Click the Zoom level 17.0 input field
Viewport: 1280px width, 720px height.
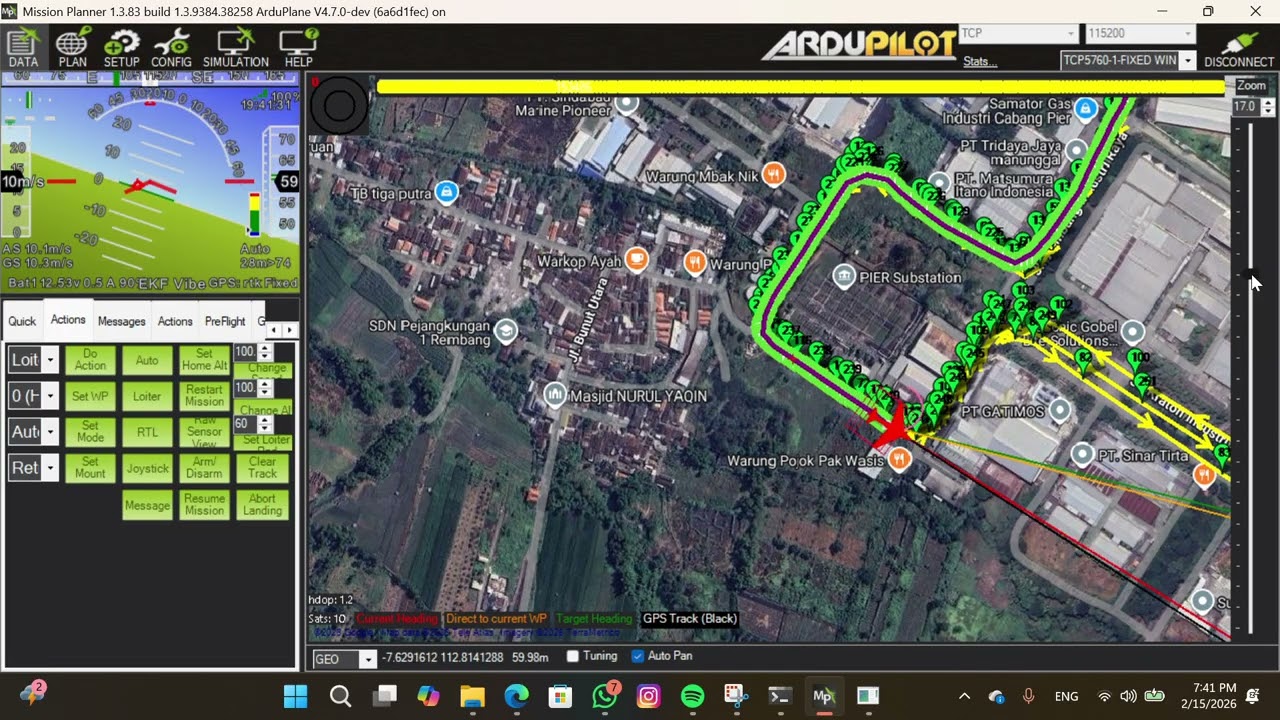[x=1244, y=106]
